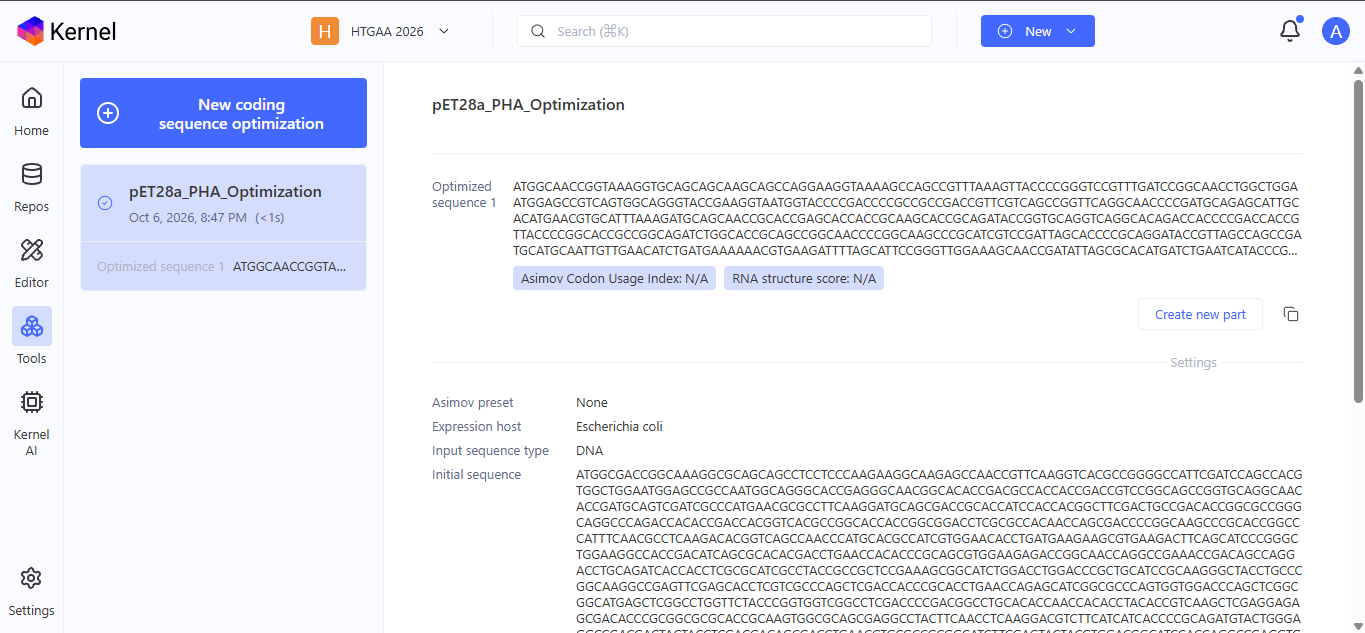The width and height of the screenshot is (1365, 633).
Task: Click the Oct 6, 2026 timestamp
Action: pos(188,218)
